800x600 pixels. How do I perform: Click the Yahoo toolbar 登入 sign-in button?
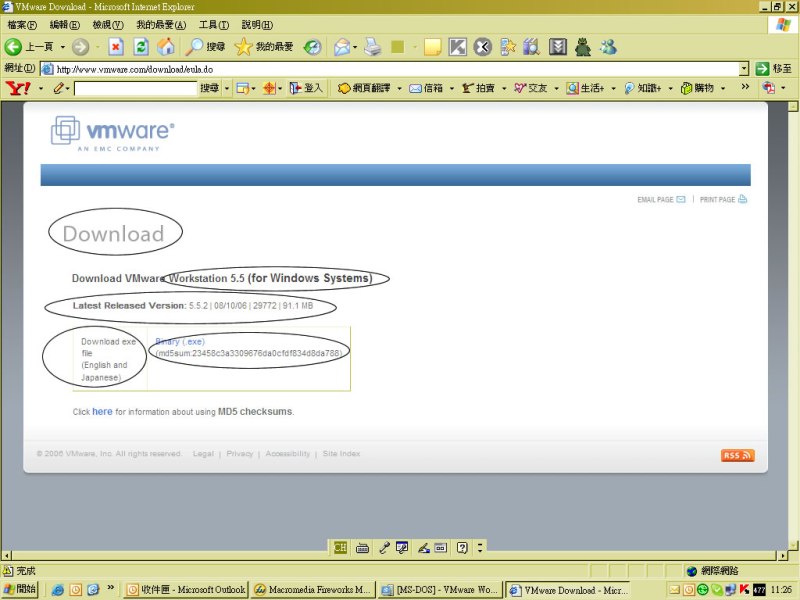coord(306,88)
